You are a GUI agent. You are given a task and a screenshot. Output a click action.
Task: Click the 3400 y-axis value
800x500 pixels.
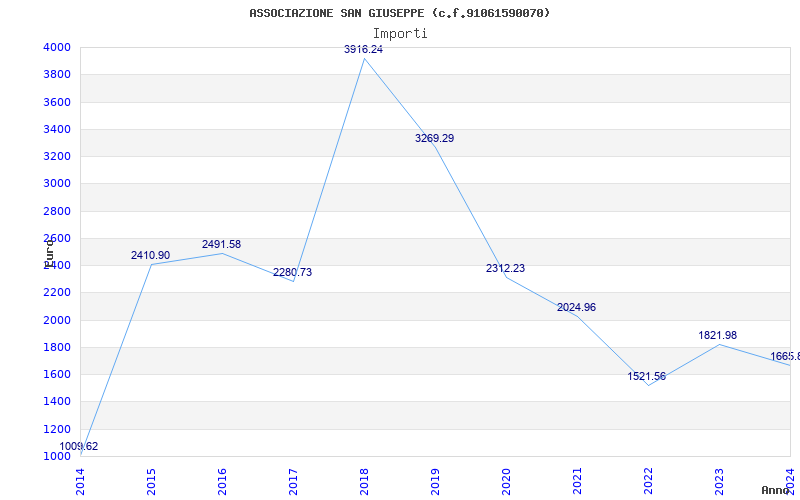point(56,129)
